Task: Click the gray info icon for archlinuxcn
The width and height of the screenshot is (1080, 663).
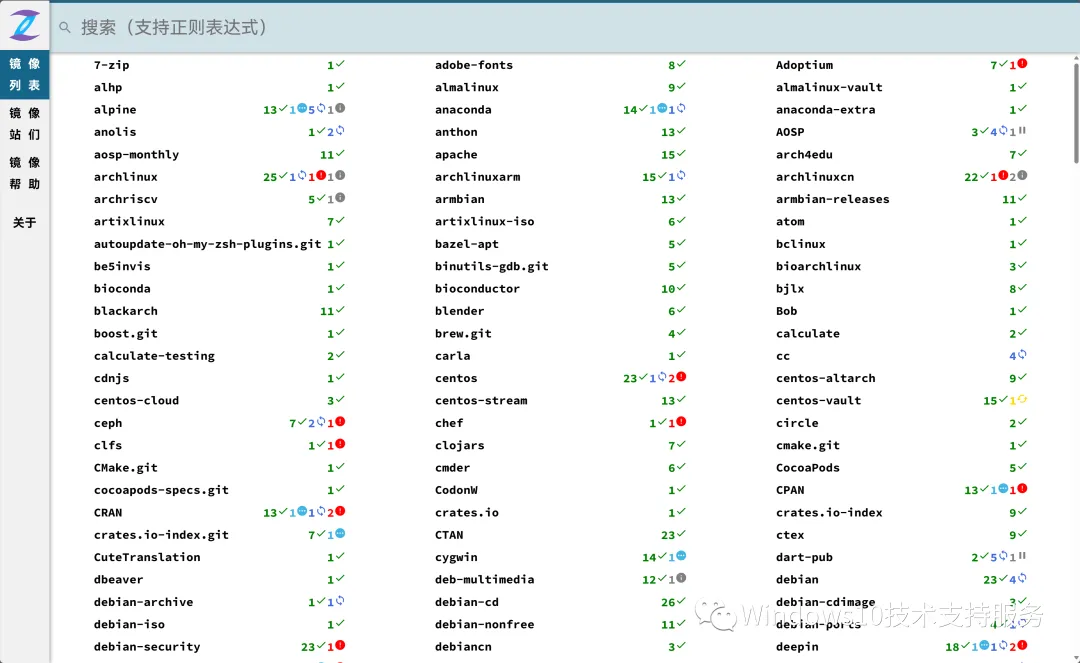Action: 1022,176
